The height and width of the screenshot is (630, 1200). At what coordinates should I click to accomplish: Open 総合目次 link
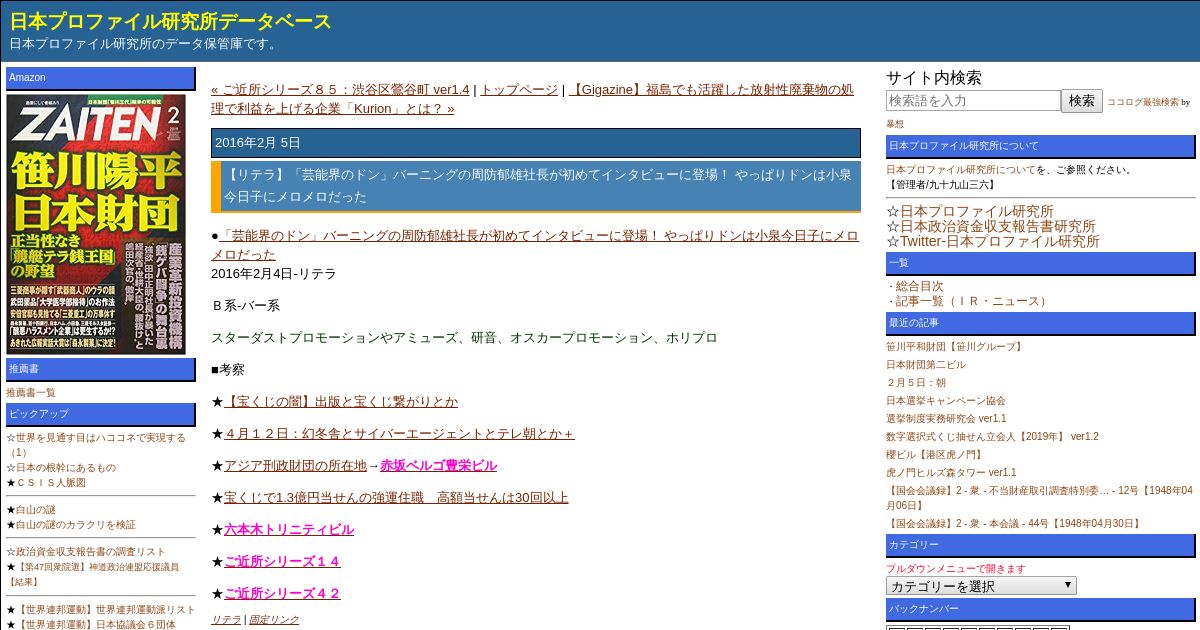919,286
